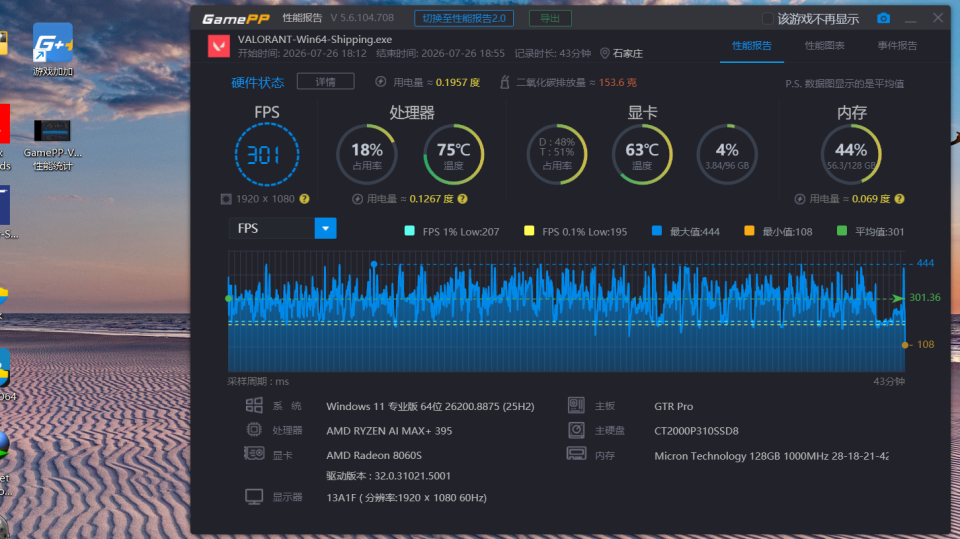Click the memory usage gauge 44%
960x539 pixels.
[851, 154]
